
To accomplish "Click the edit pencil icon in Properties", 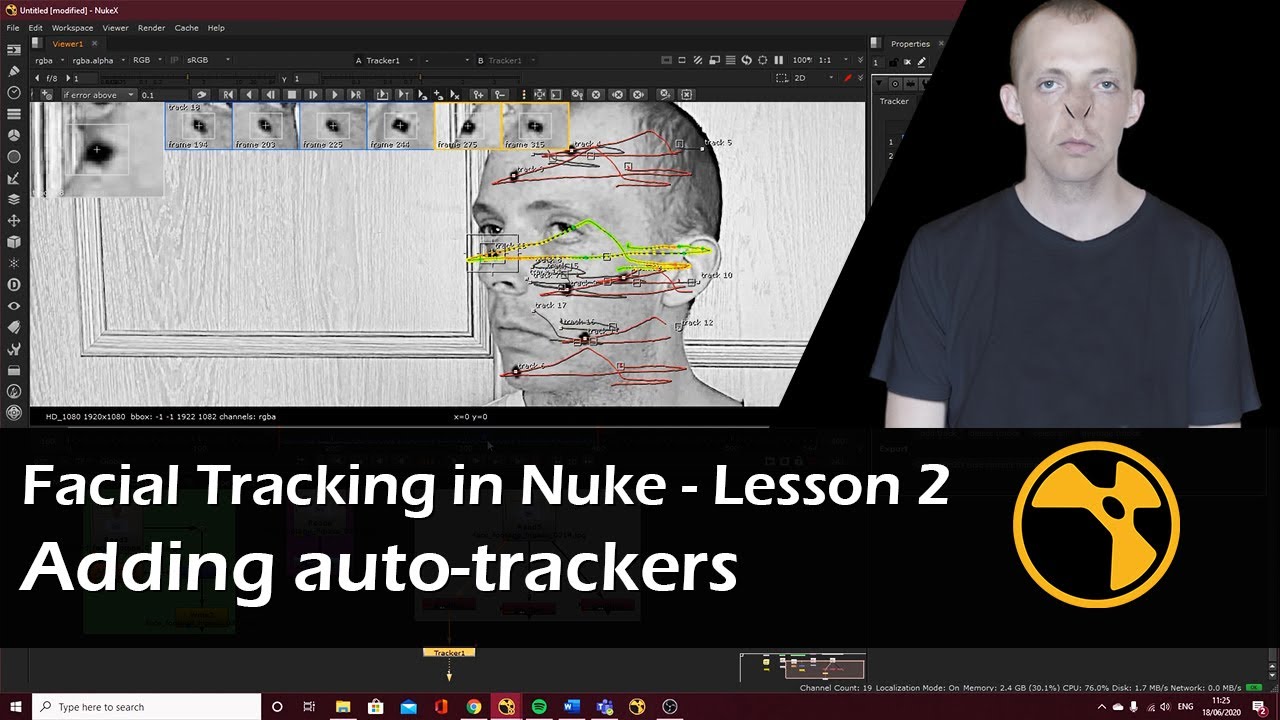I will click(922, 62).
